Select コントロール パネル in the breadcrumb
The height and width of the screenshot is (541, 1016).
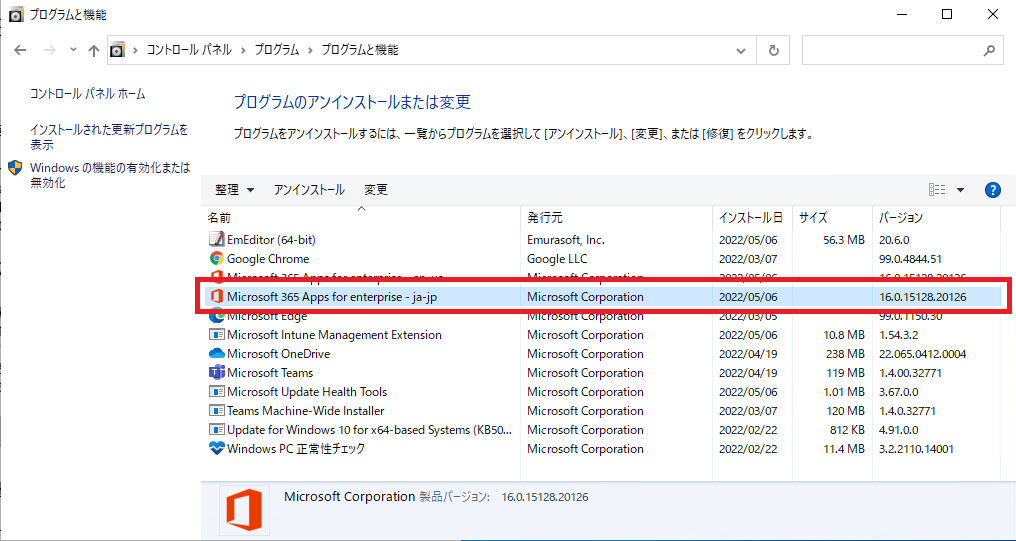[189, 50]
